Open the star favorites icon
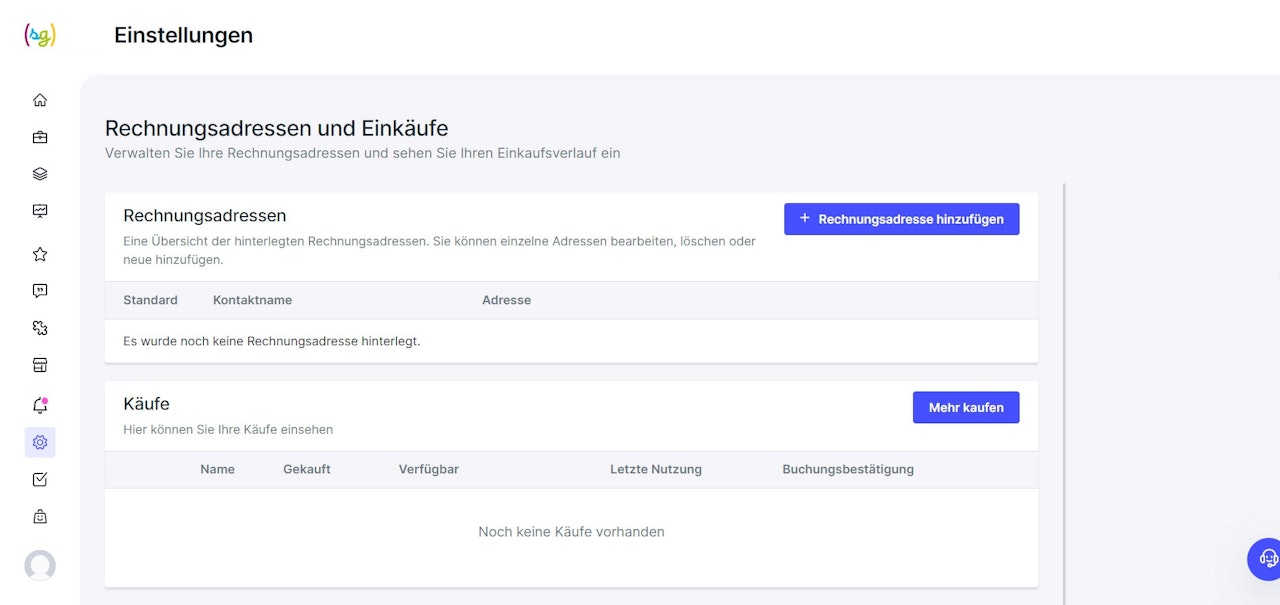 pos(40,254)
